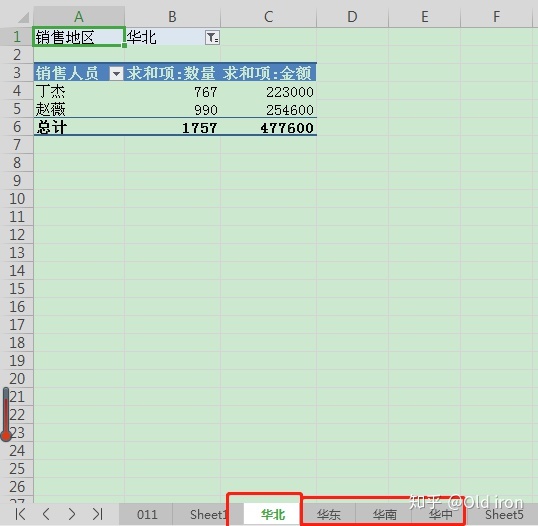
Task: Select column F header
Action: pyautogui.click(x=496, y=16)
